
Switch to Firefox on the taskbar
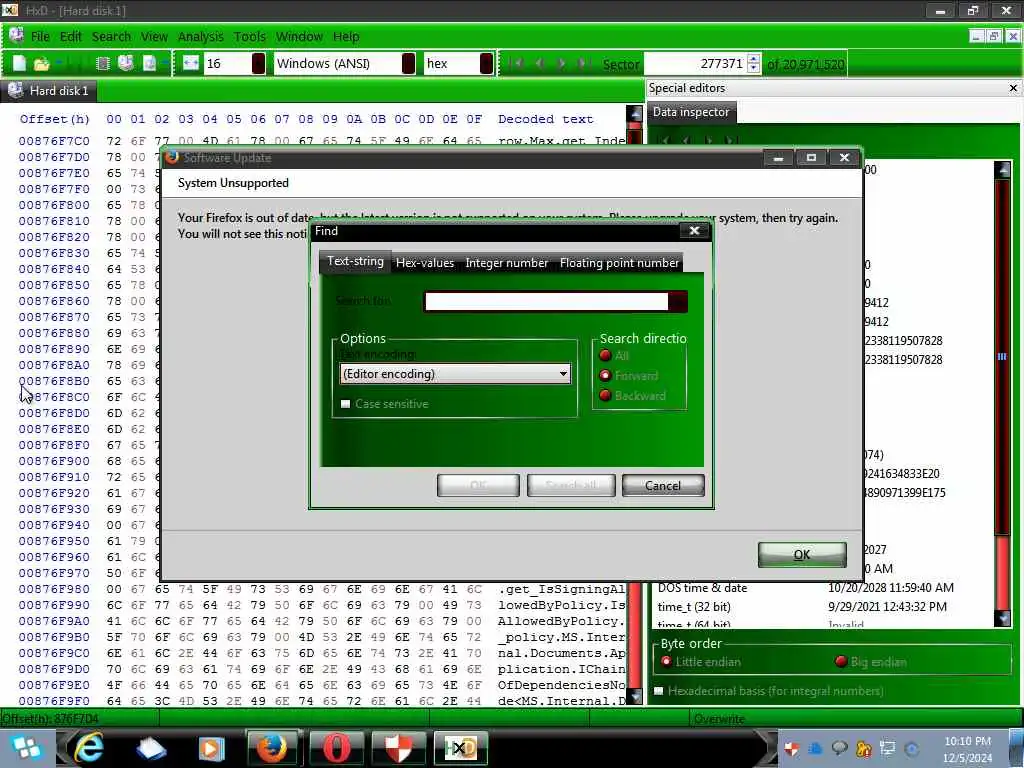(x=272, y=748)
